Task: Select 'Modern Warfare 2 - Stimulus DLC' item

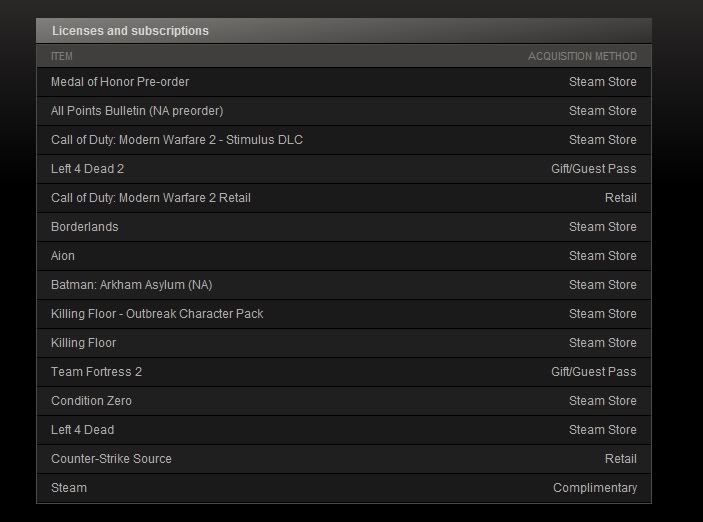Action: [x=177, y=140]
